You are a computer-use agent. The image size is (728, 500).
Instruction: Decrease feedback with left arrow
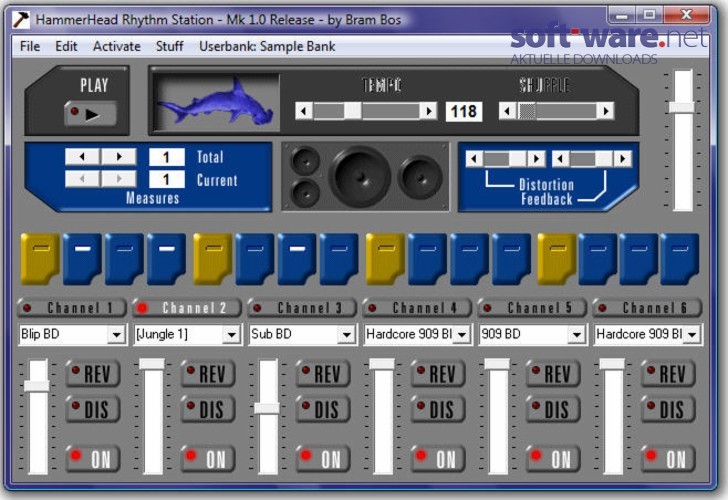click(560, 159)
